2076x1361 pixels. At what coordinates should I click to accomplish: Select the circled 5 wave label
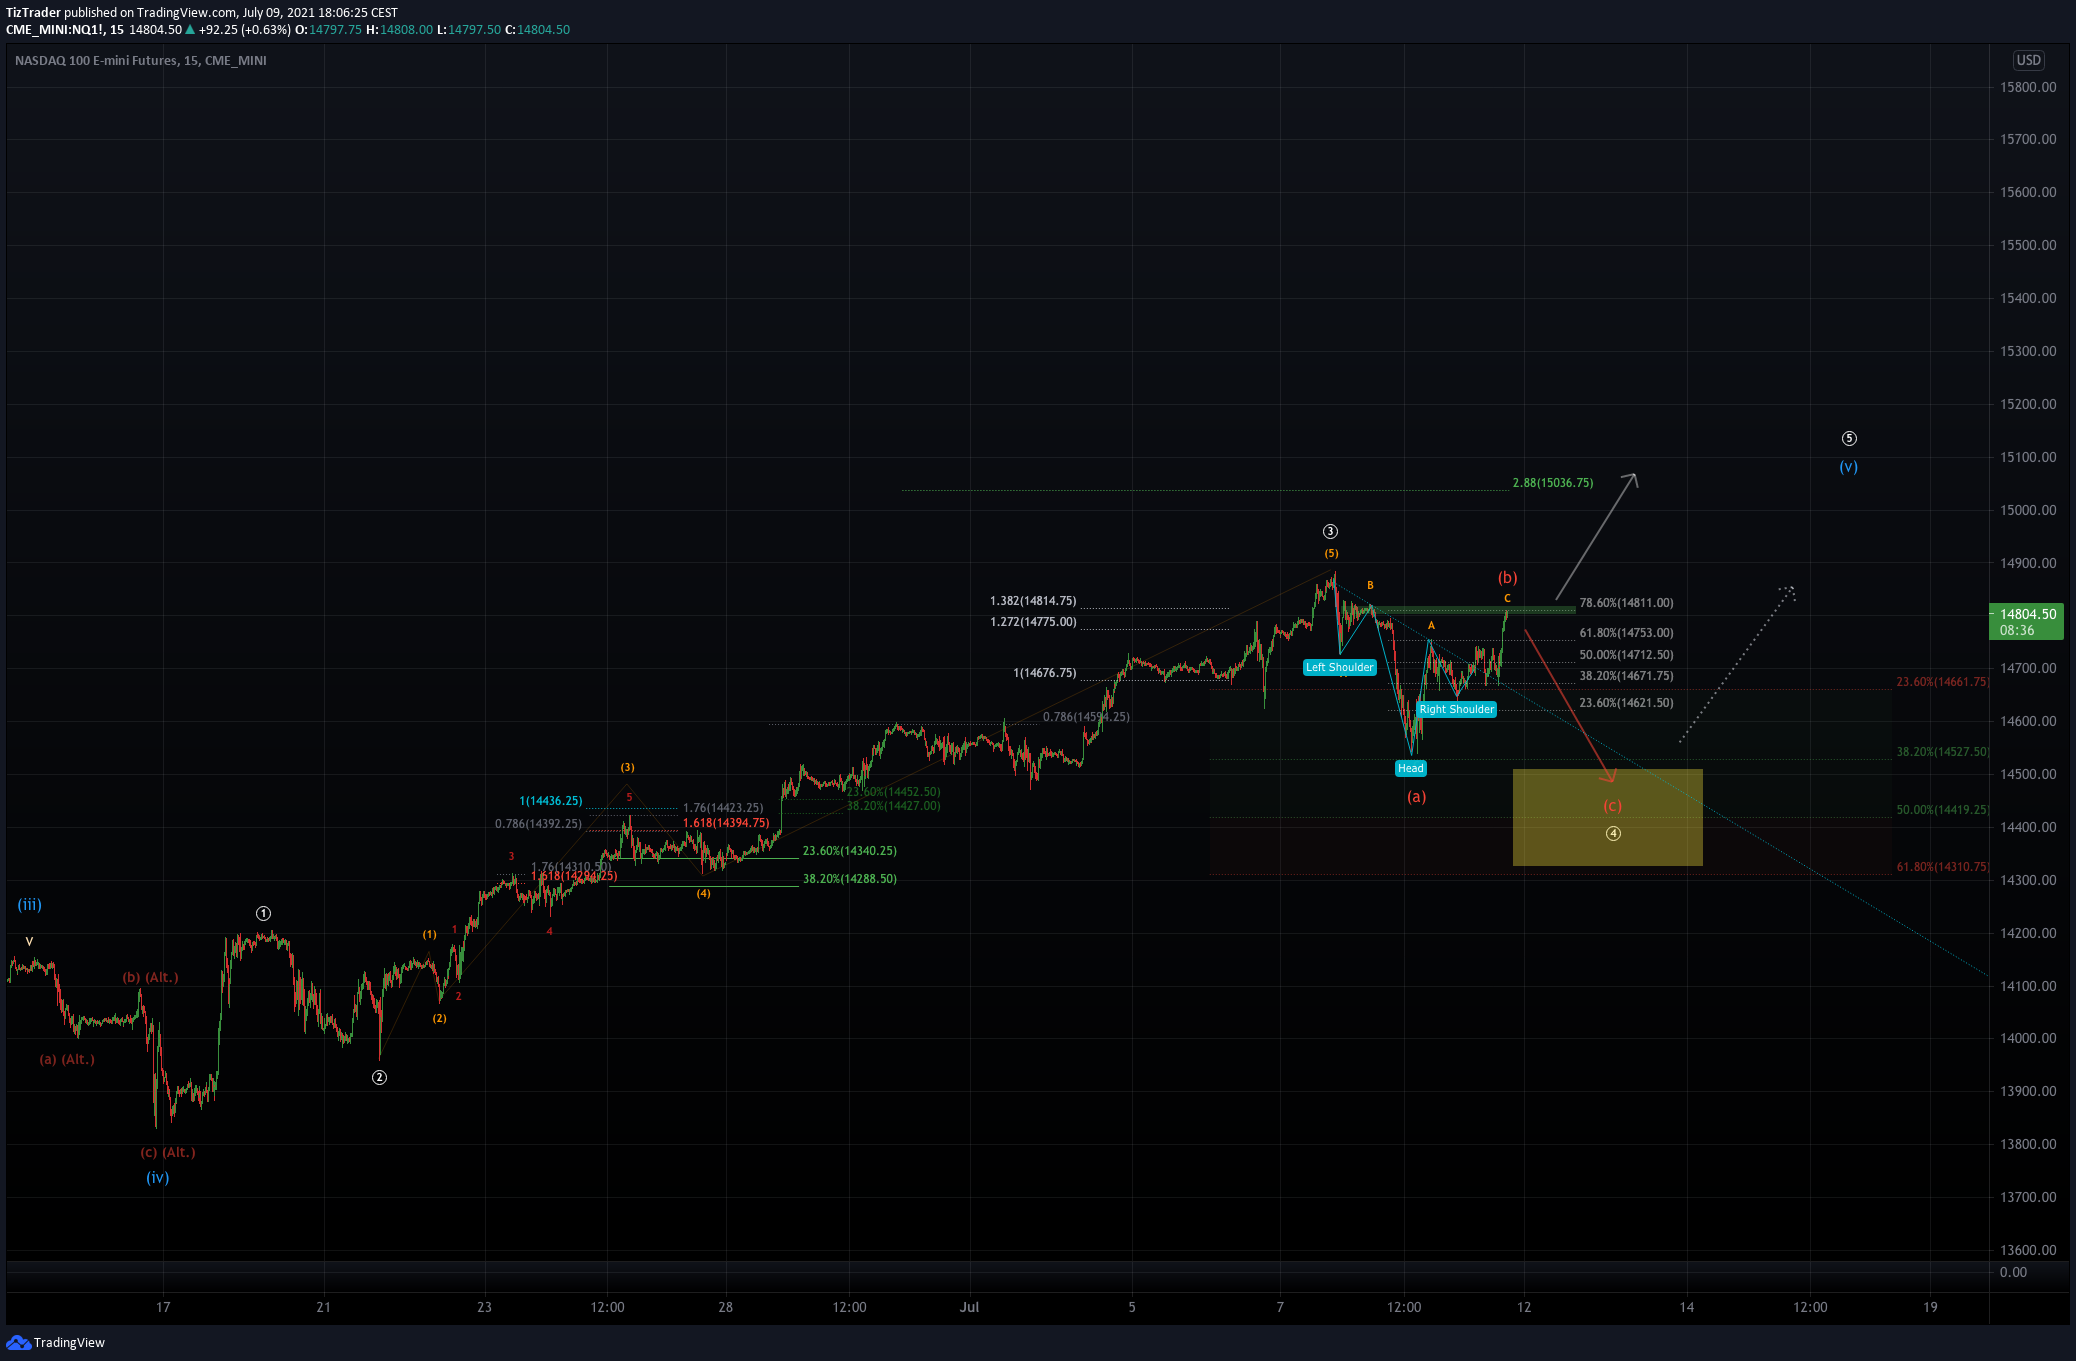click(x=1849, y=438)
